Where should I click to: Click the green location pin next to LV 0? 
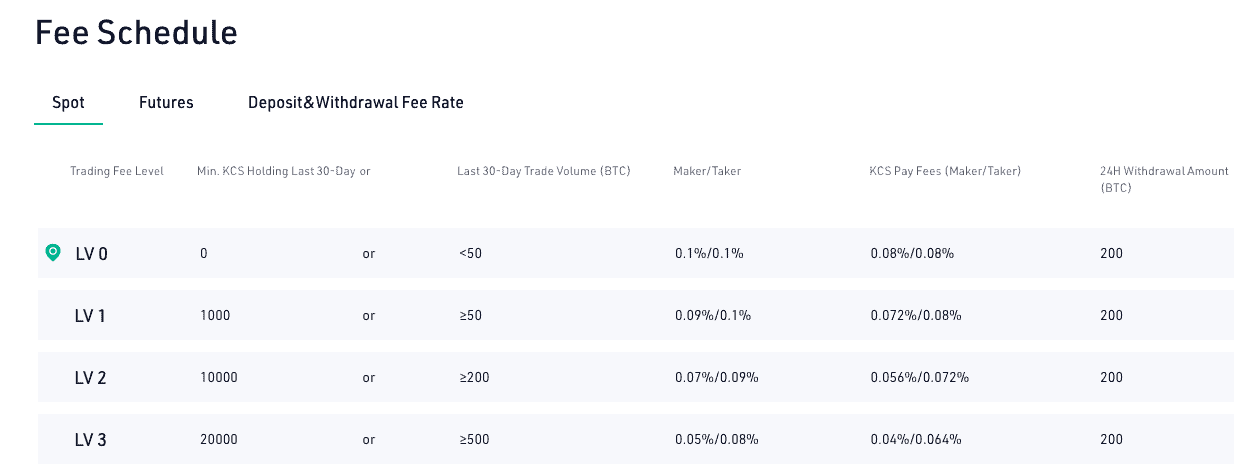[53, 253]
